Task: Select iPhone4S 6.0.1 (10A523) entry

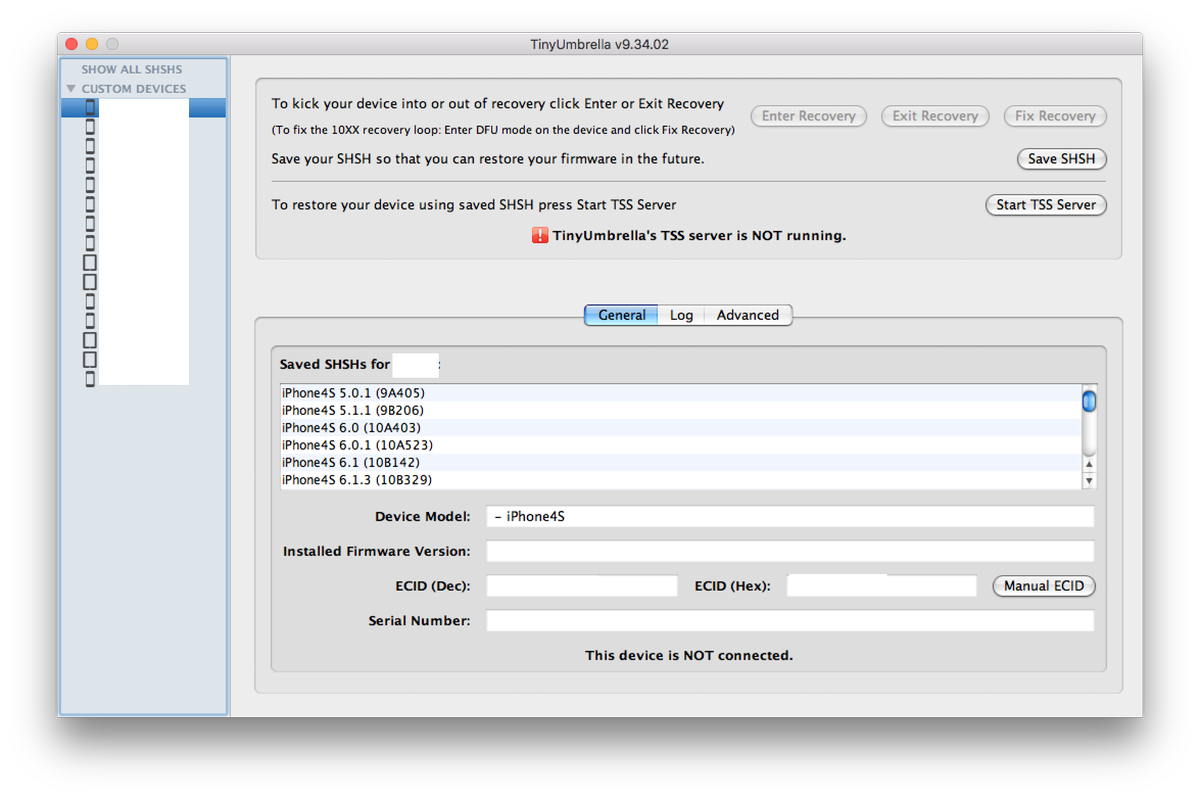Action: click(680, 445)
